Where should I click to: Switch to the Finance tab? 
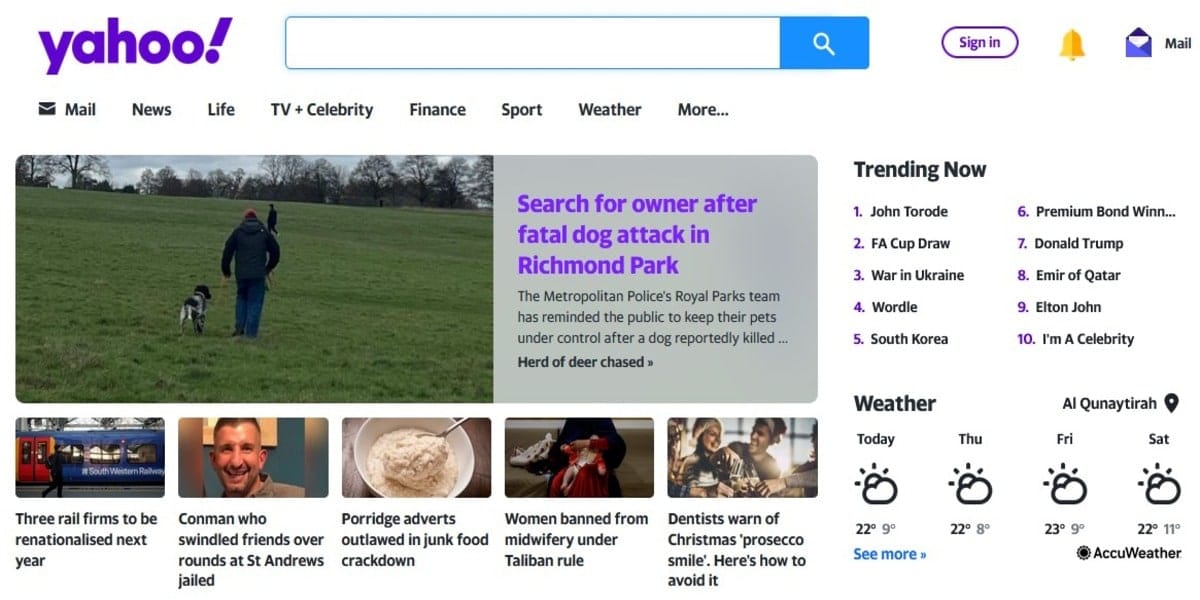click(x=437, y=110)
